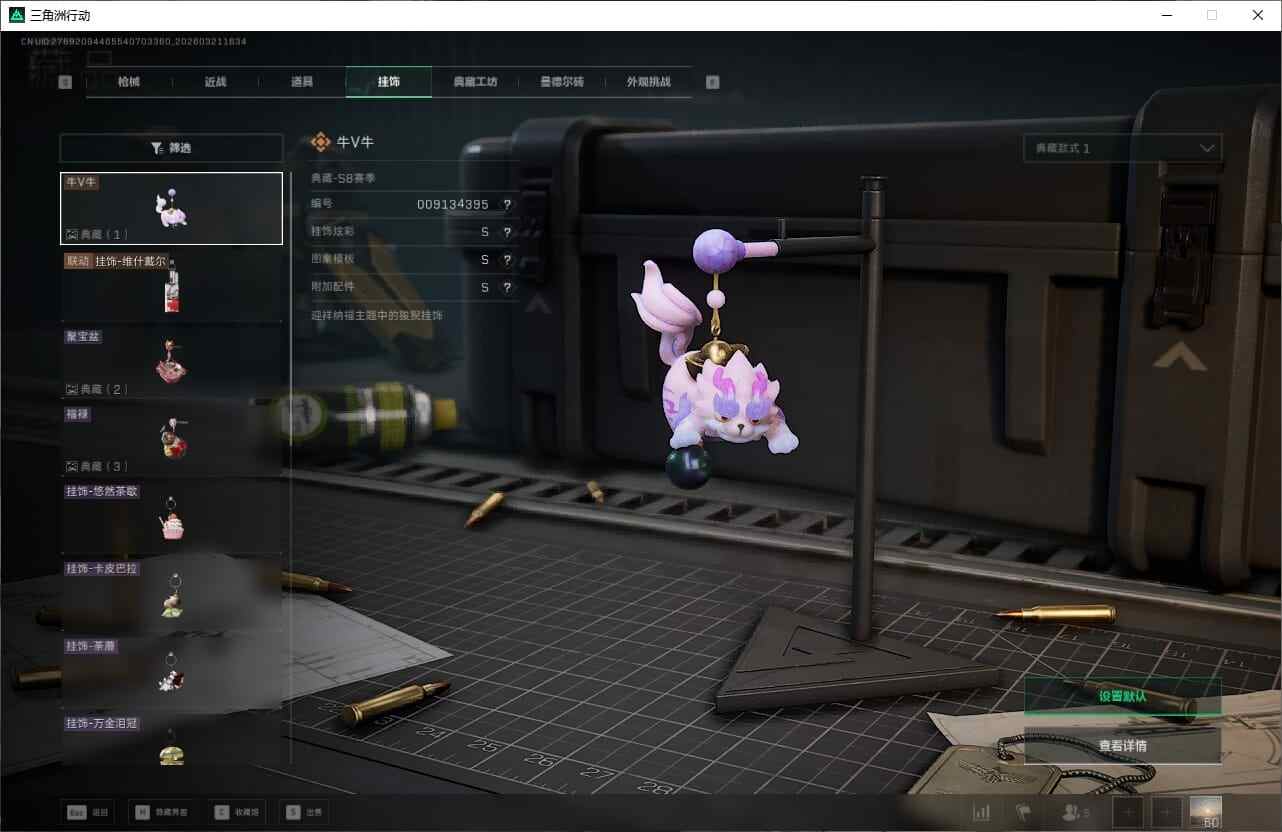Screen dimensions: 1282x832
Task: Click the player avatar in bottom-right corner
Action: 1205,812
